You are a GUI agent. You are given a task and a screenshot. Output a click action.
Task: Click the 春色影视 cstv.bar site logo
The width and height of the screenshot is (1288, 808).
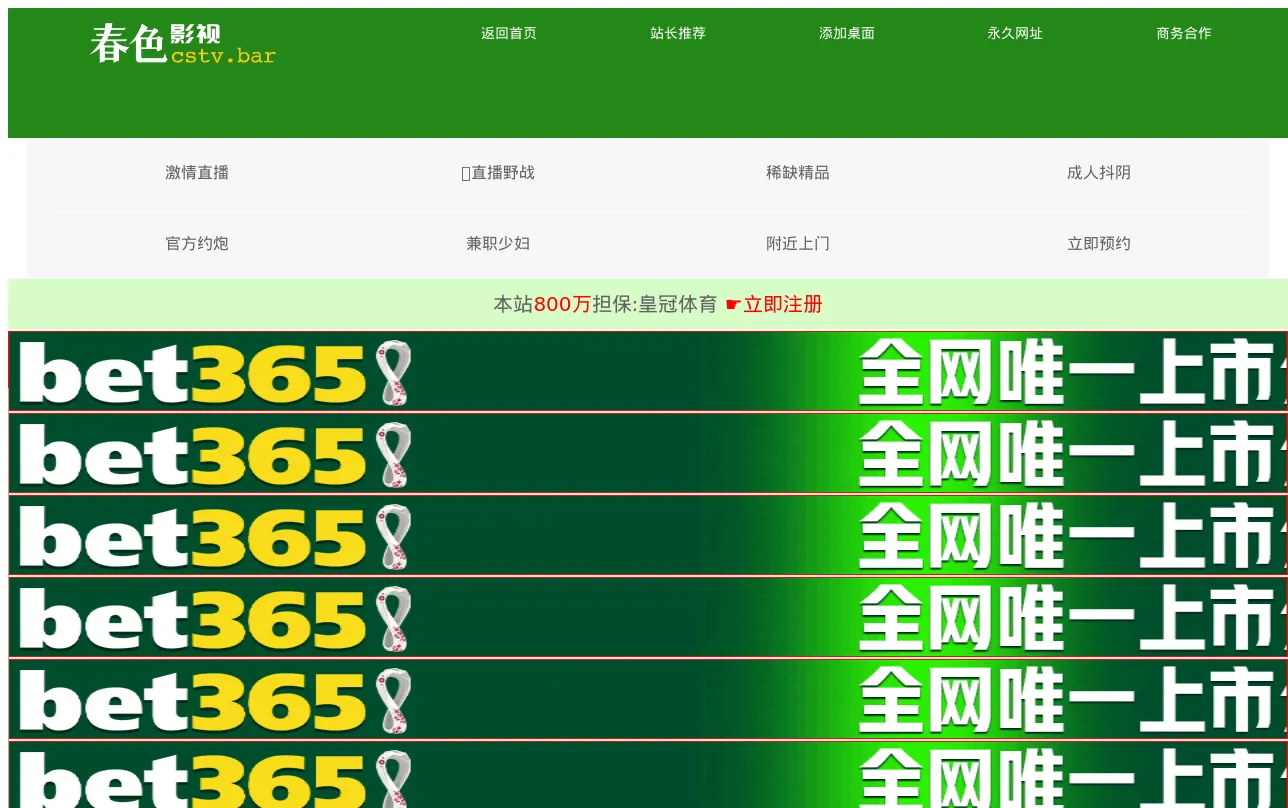182,44
